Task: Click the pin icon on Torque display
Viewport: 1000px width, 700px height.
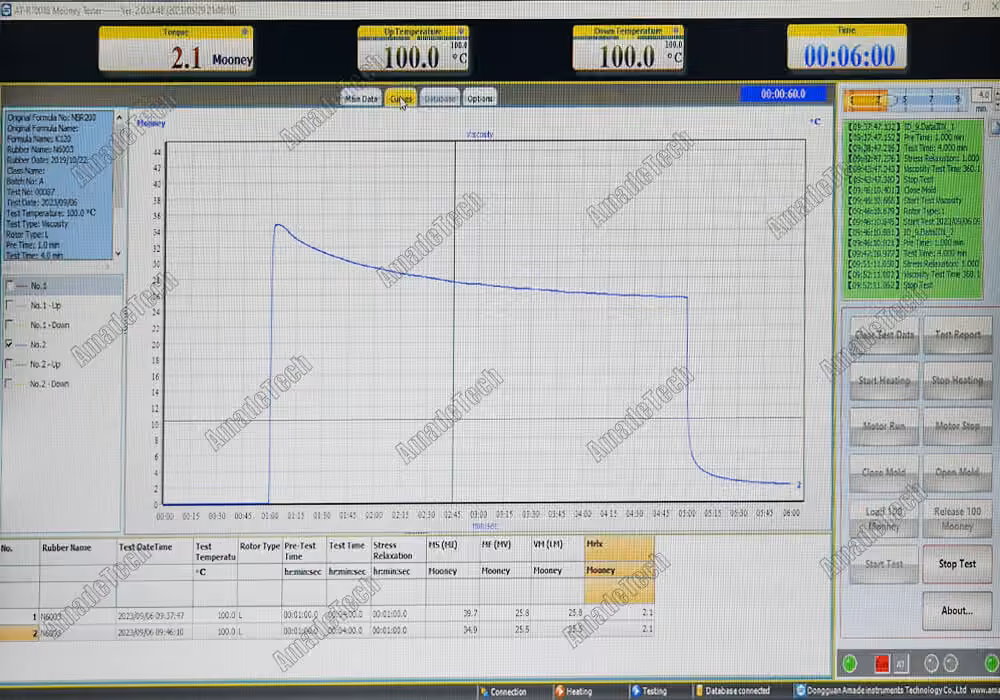Action: pyautogui.click(x=244, y=32)
